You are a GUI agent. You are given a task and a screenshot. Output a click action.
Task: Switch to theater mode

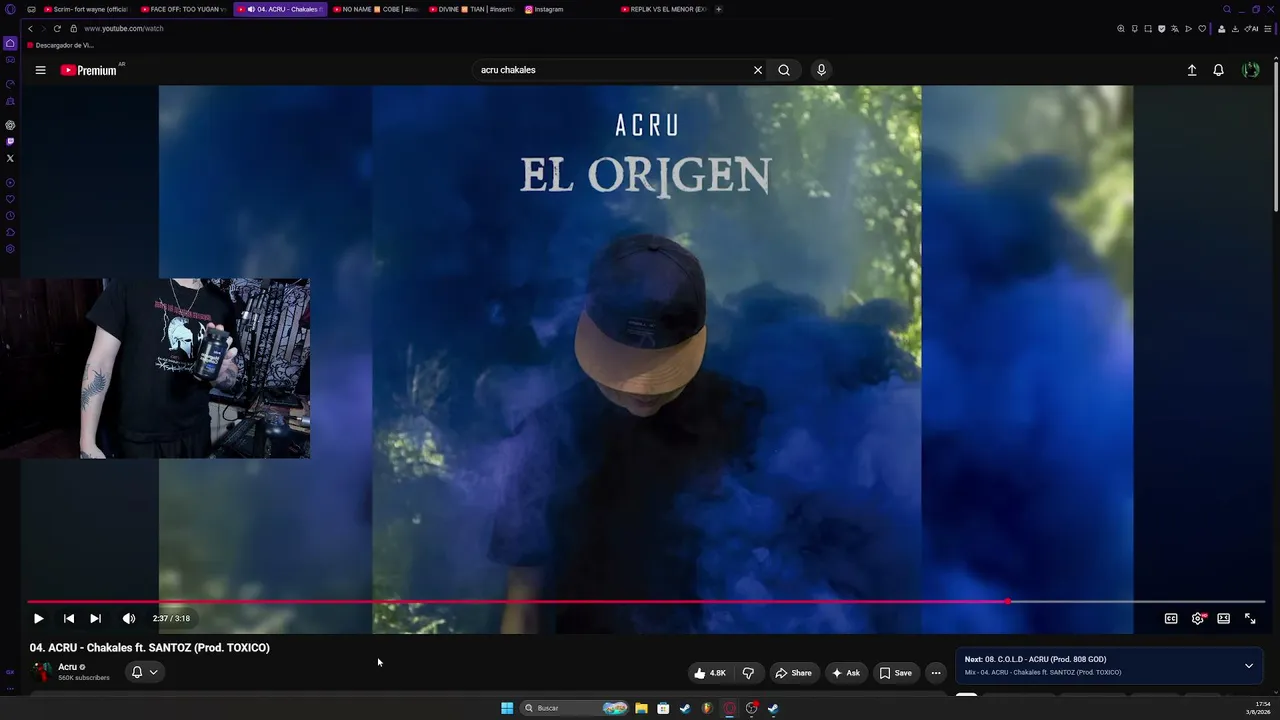click(1223, 618)
